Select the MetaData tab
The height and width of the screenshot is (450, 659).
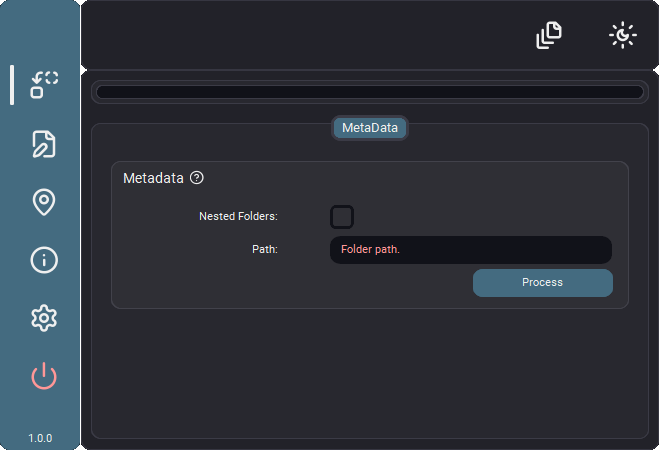(x=370, y=128)
